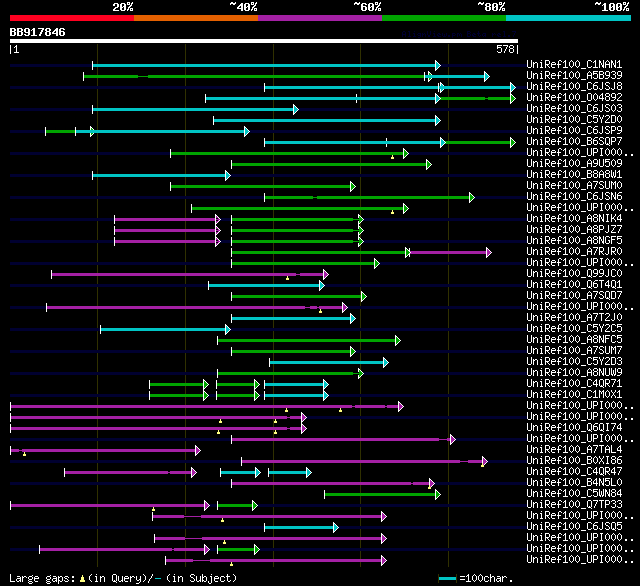Select UniRef100_C4QR47 hit name
Screen dimensions: 640x586
574,472
